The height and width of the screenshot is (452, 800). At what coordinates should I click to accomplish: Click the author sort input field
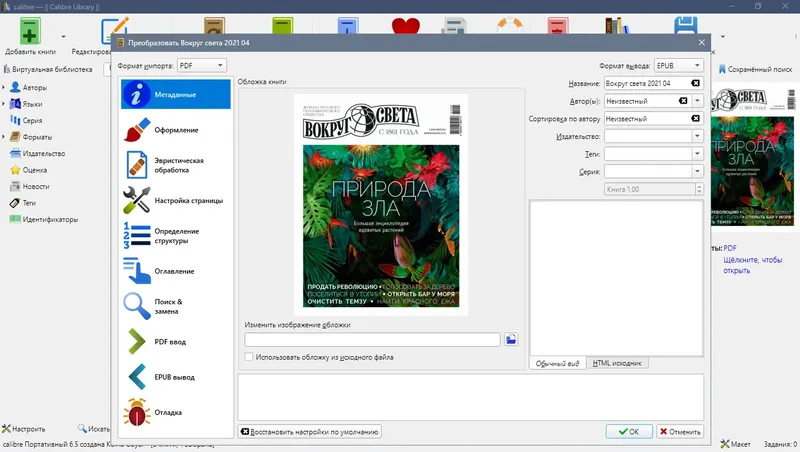(647, 118)
